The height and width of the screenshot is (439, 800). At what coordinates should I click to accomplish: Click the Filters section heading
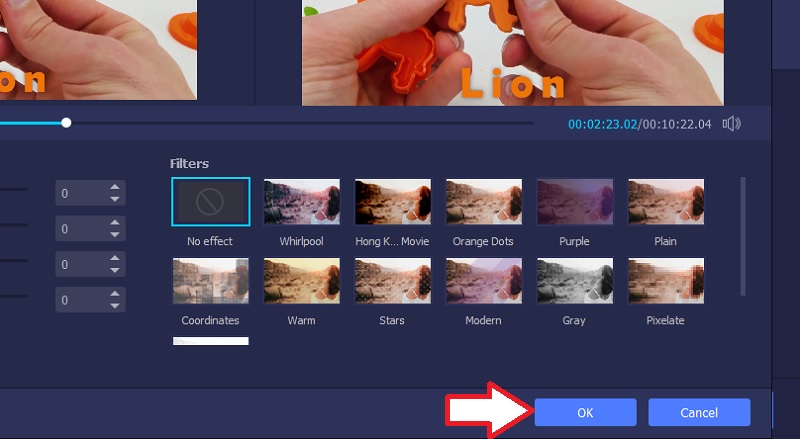tap(189, 163)
